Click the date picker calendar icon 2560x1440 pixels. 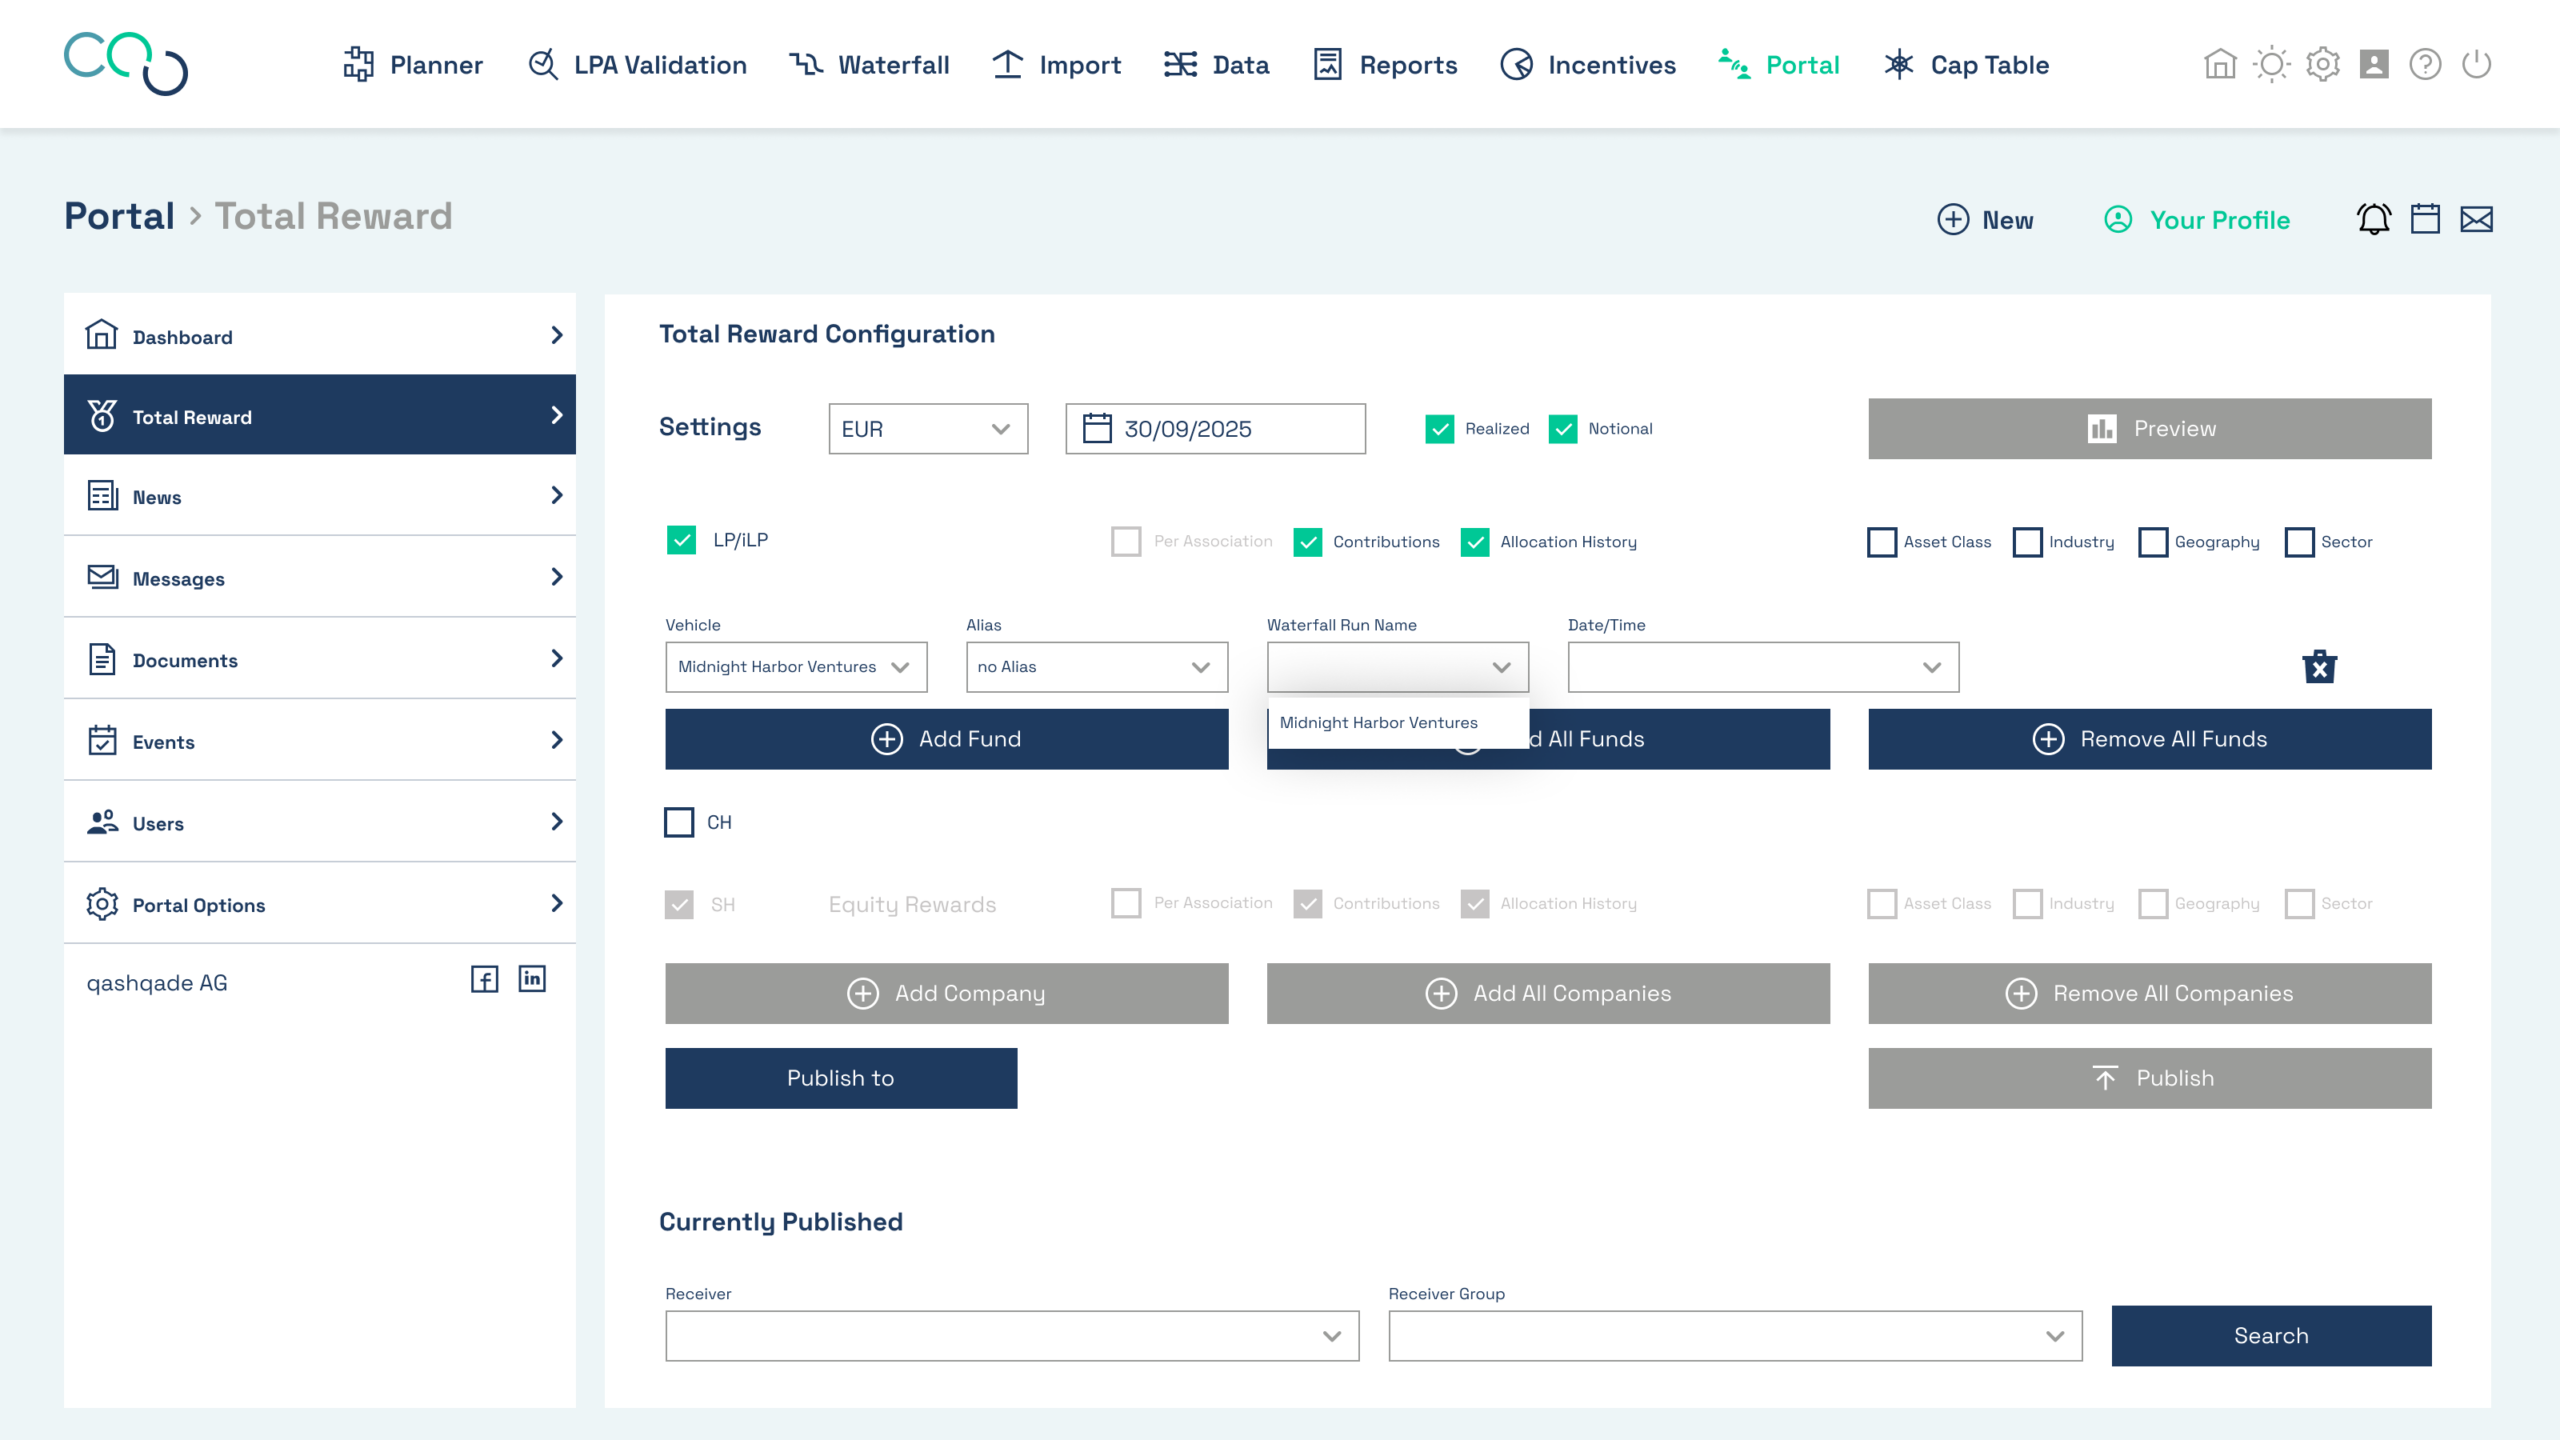point(1097,428)
